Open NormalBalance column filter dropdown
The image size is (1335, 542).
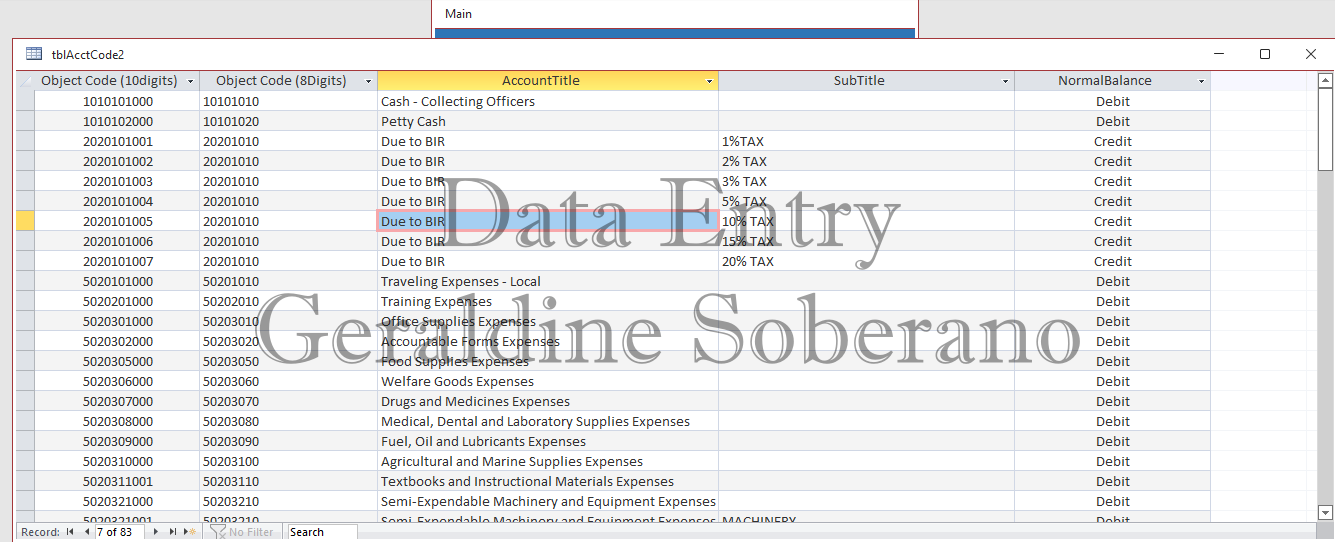pos(1202,81)
